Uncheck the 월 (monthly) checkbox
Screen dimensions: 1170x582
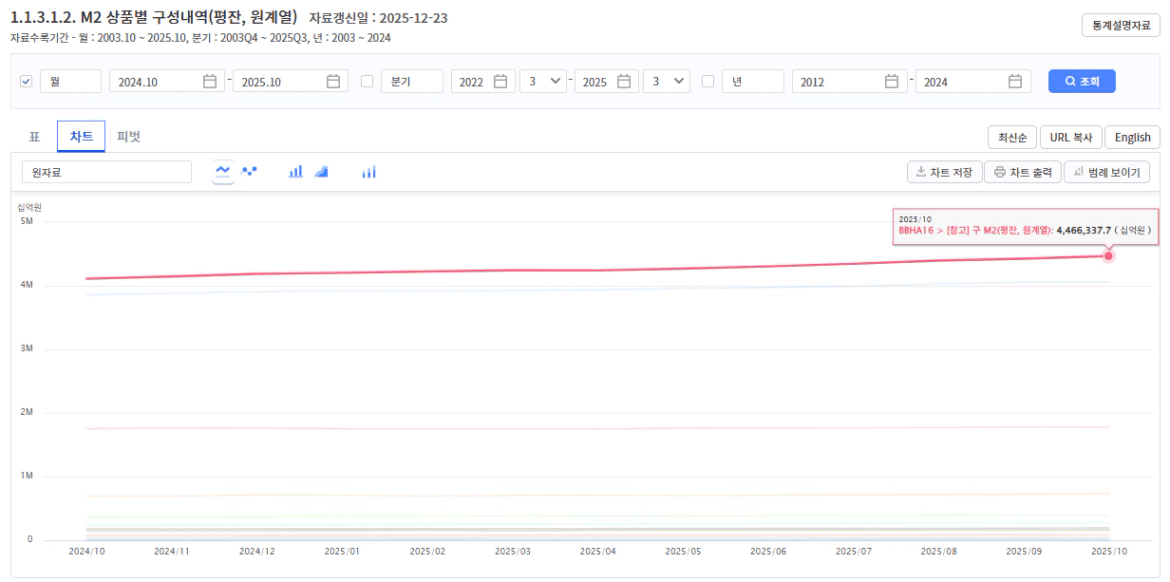(26, 82)
